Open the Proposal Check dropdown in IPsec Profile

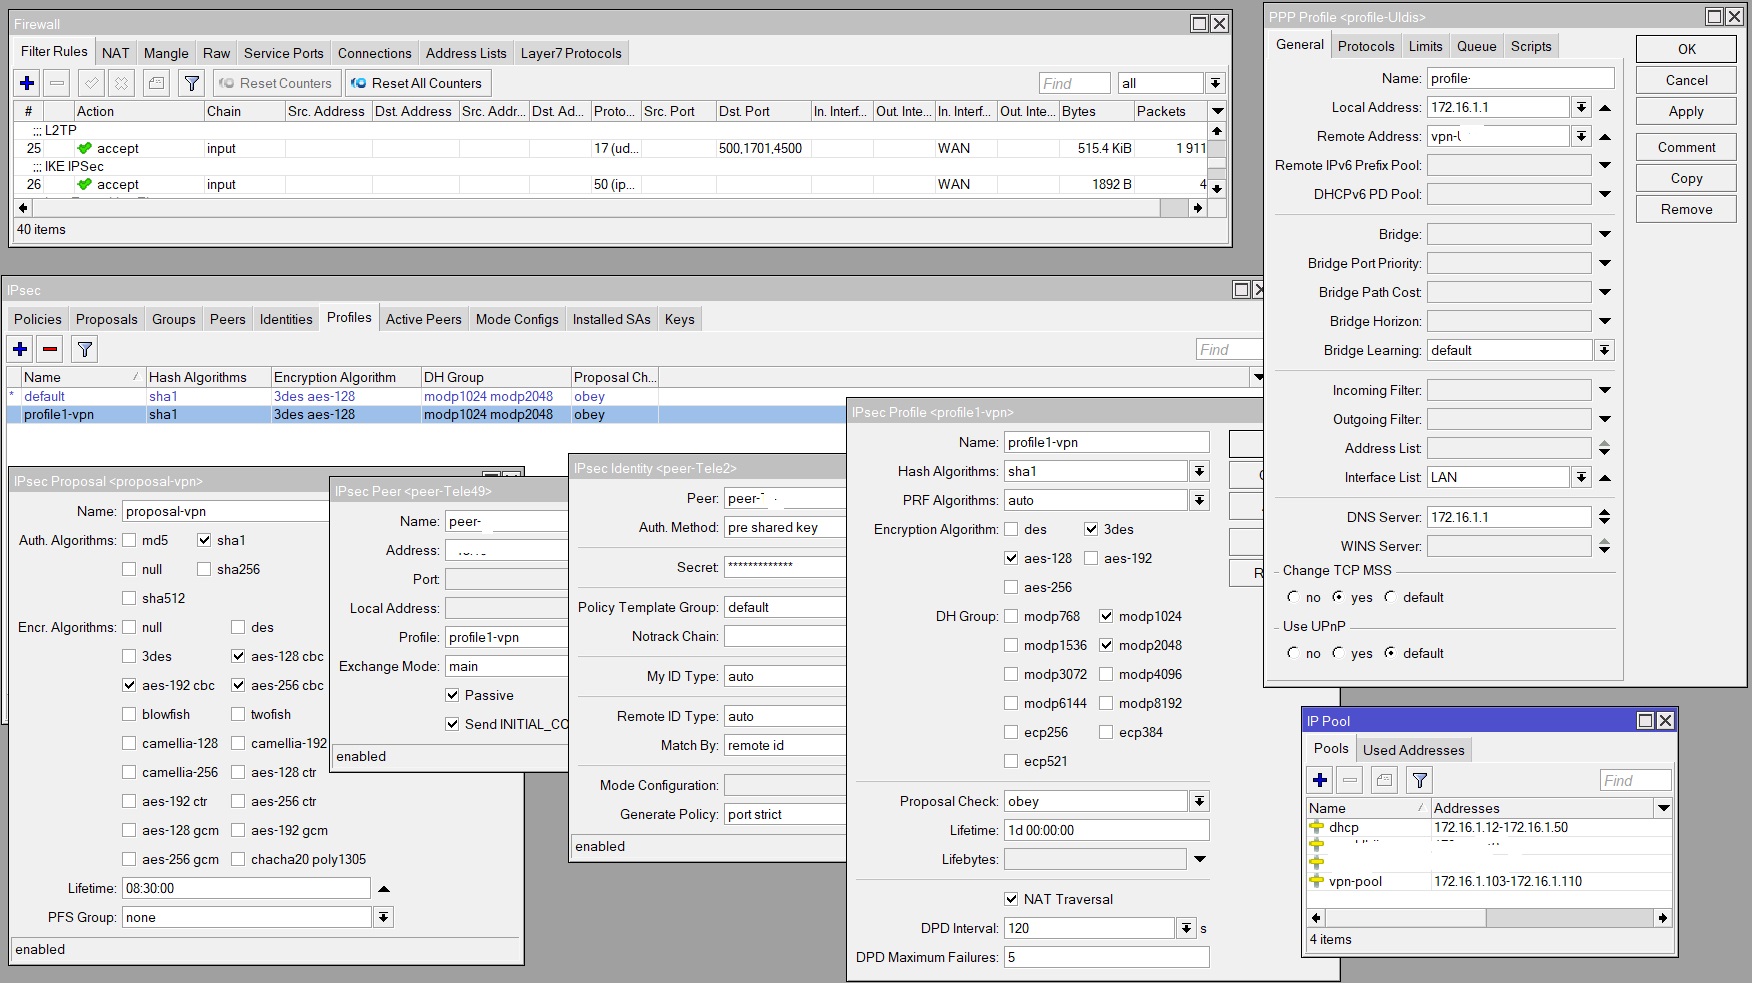click(x=1199, y=801)
